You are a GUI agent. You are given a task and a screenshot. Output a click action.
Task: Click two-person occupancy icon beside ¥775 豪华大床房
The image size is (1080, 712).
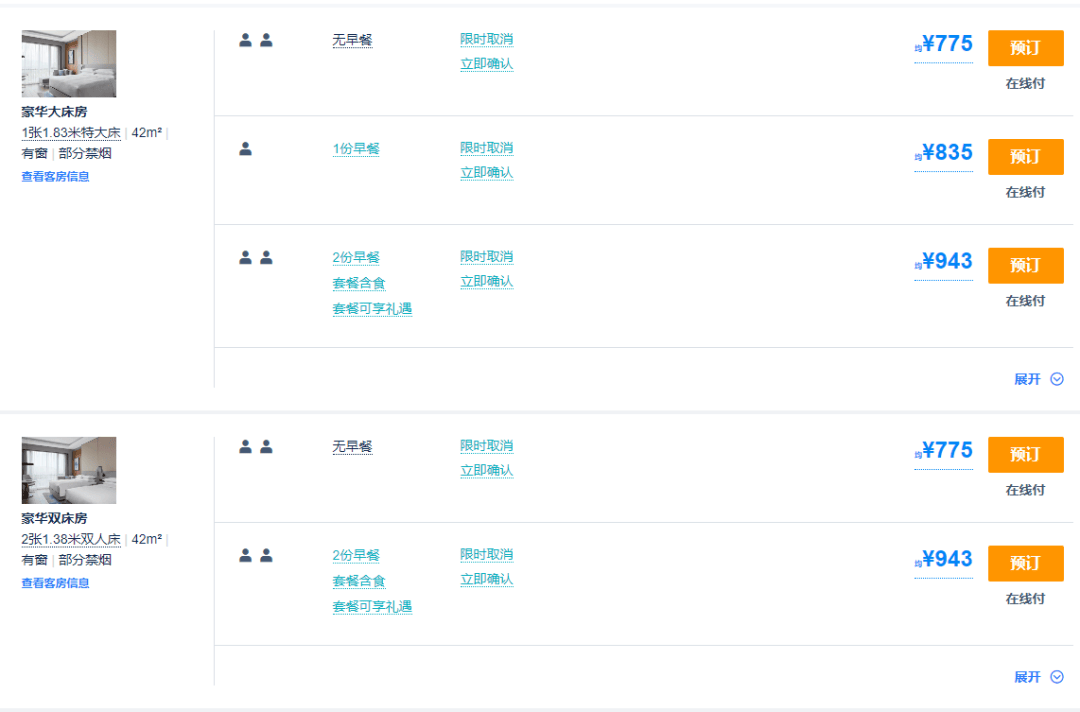coord(256,41)
